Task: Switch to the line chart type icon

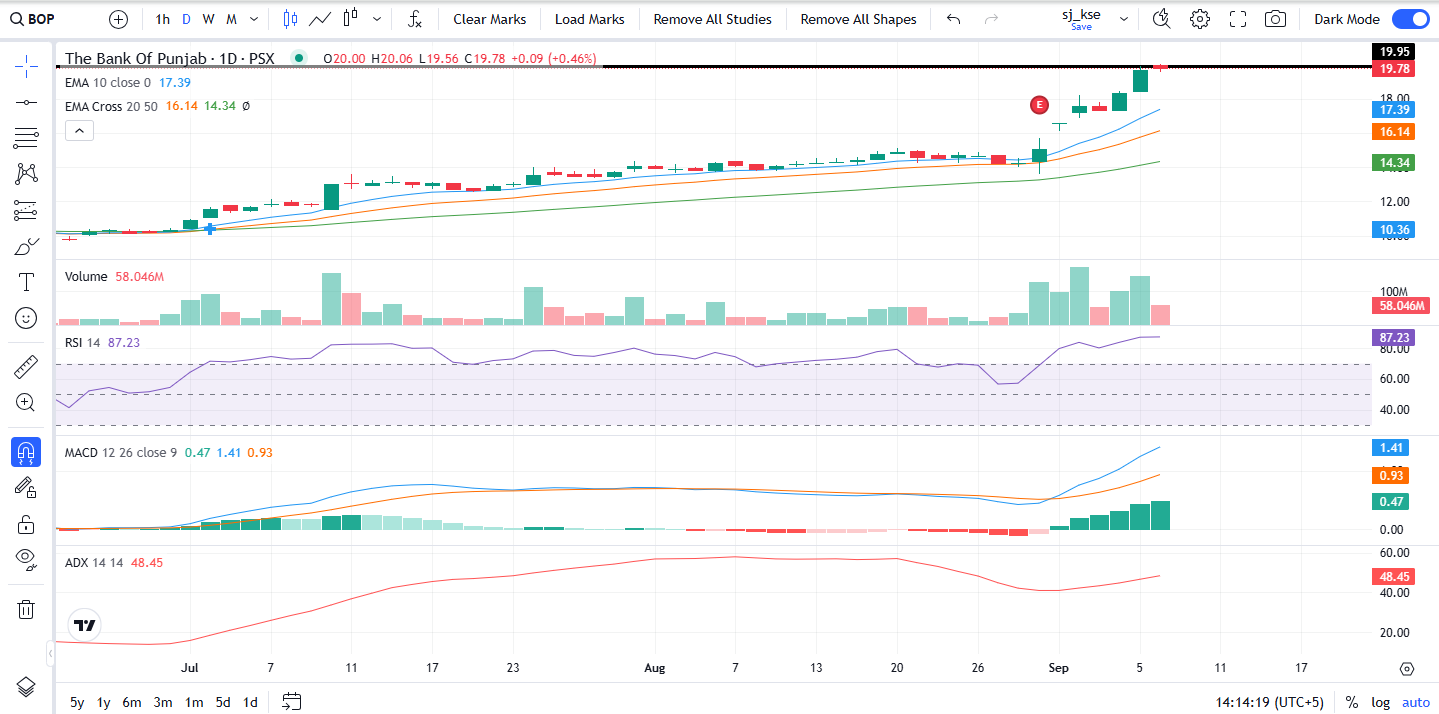Action: tap(321, 19)
